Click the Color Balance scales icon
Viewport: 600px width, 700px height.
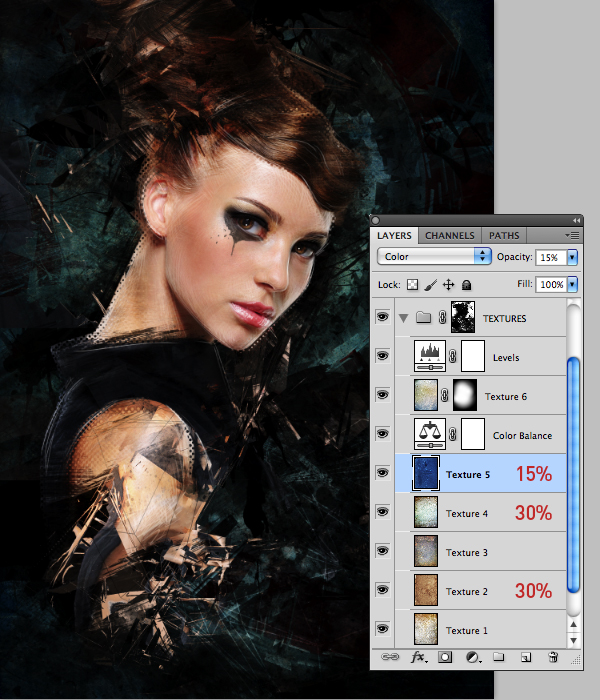tap(430, 434)
